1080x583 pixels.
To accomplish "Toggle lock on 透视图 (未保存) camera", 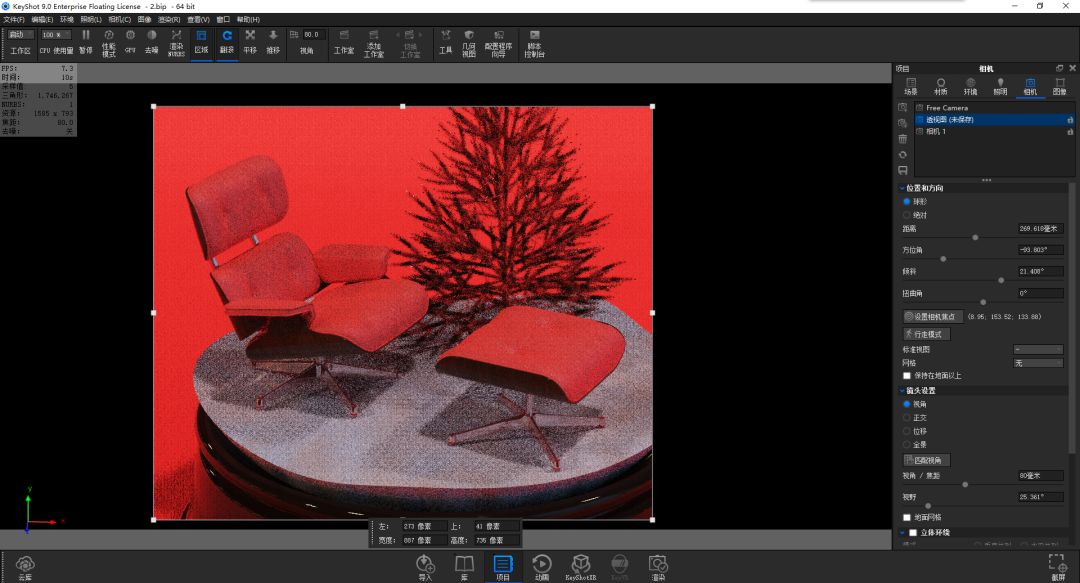I will click(1070, 120).
